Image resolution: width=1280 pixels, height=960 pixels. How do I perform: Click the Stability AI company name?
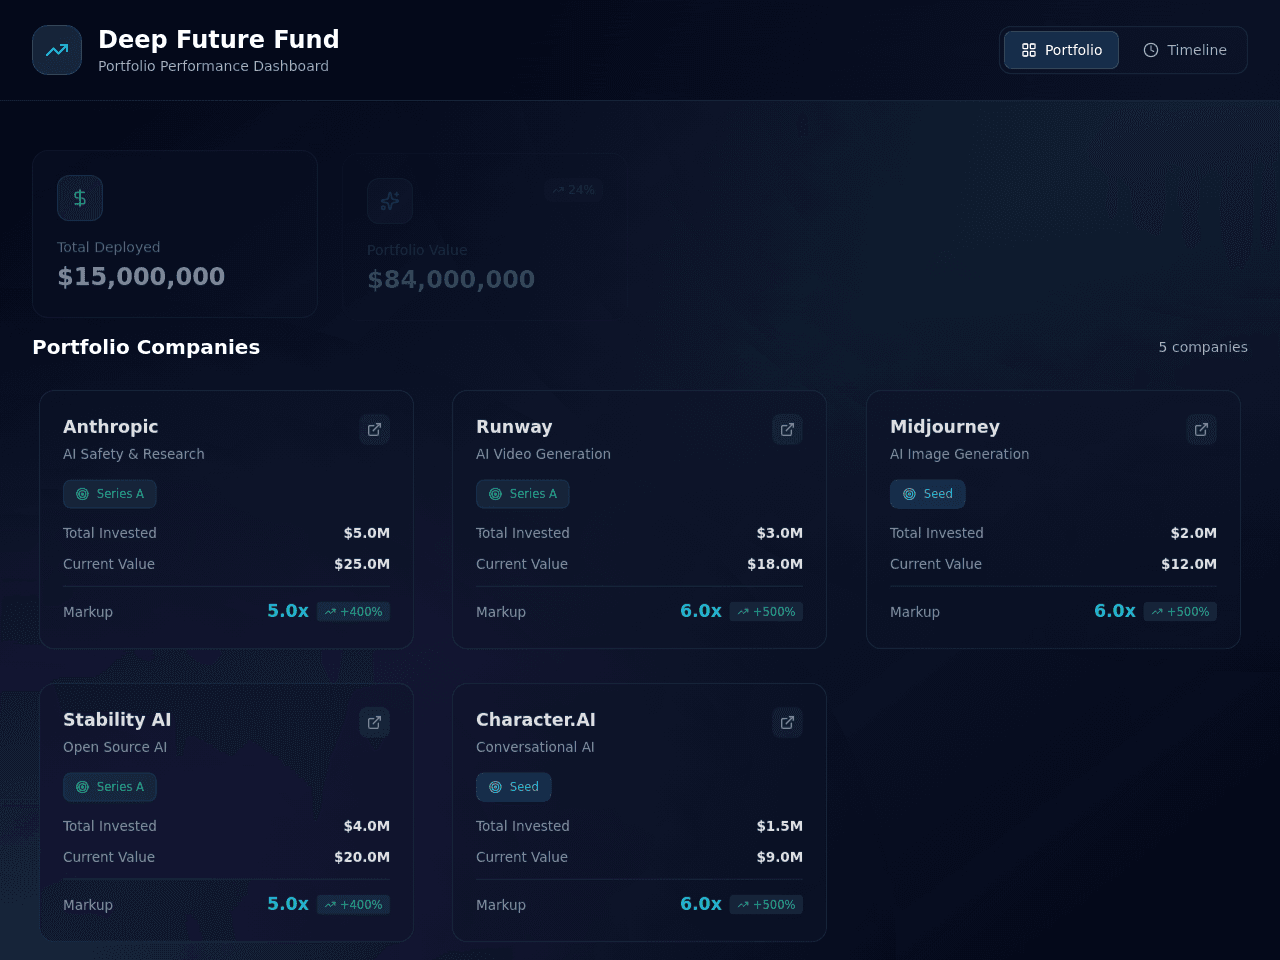click(117, 720)
